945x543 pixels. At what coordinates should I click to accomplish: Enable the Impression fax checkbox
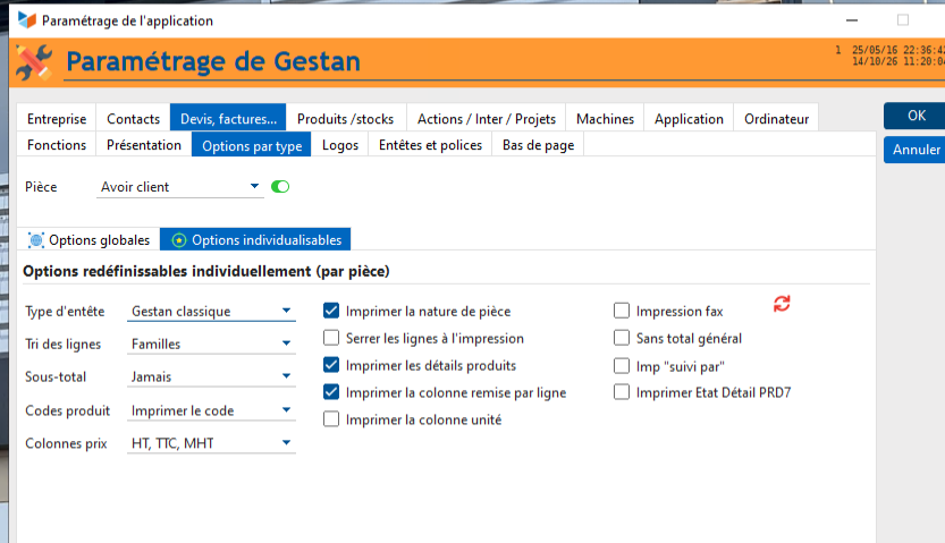click(621, 310)
